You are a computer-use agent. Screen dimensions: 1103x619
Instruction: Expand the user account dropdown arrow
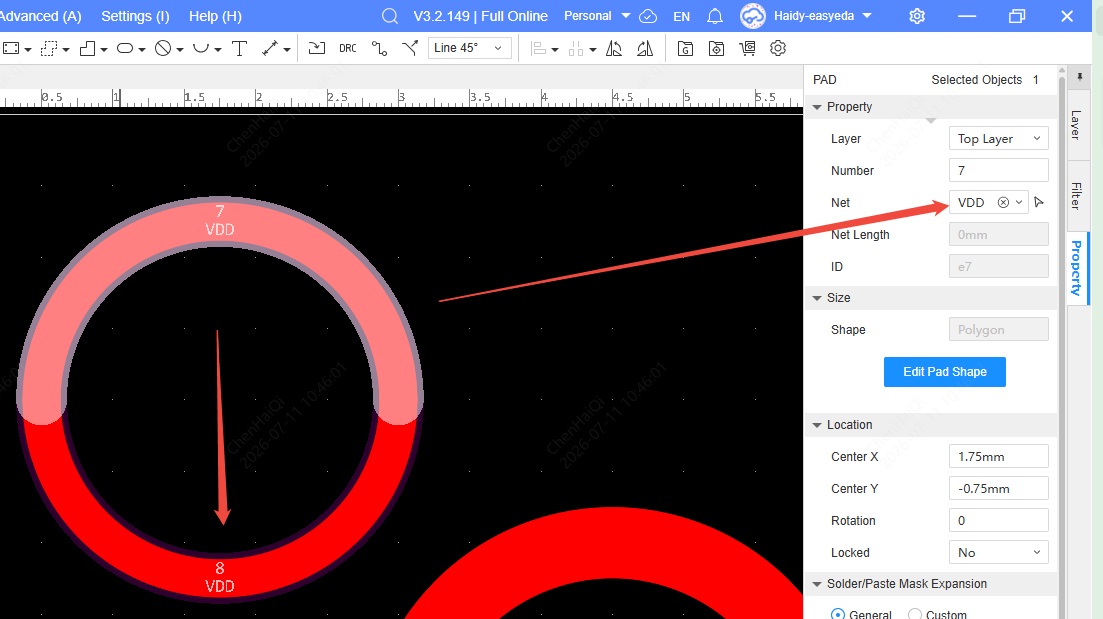[x=867, y=16]
